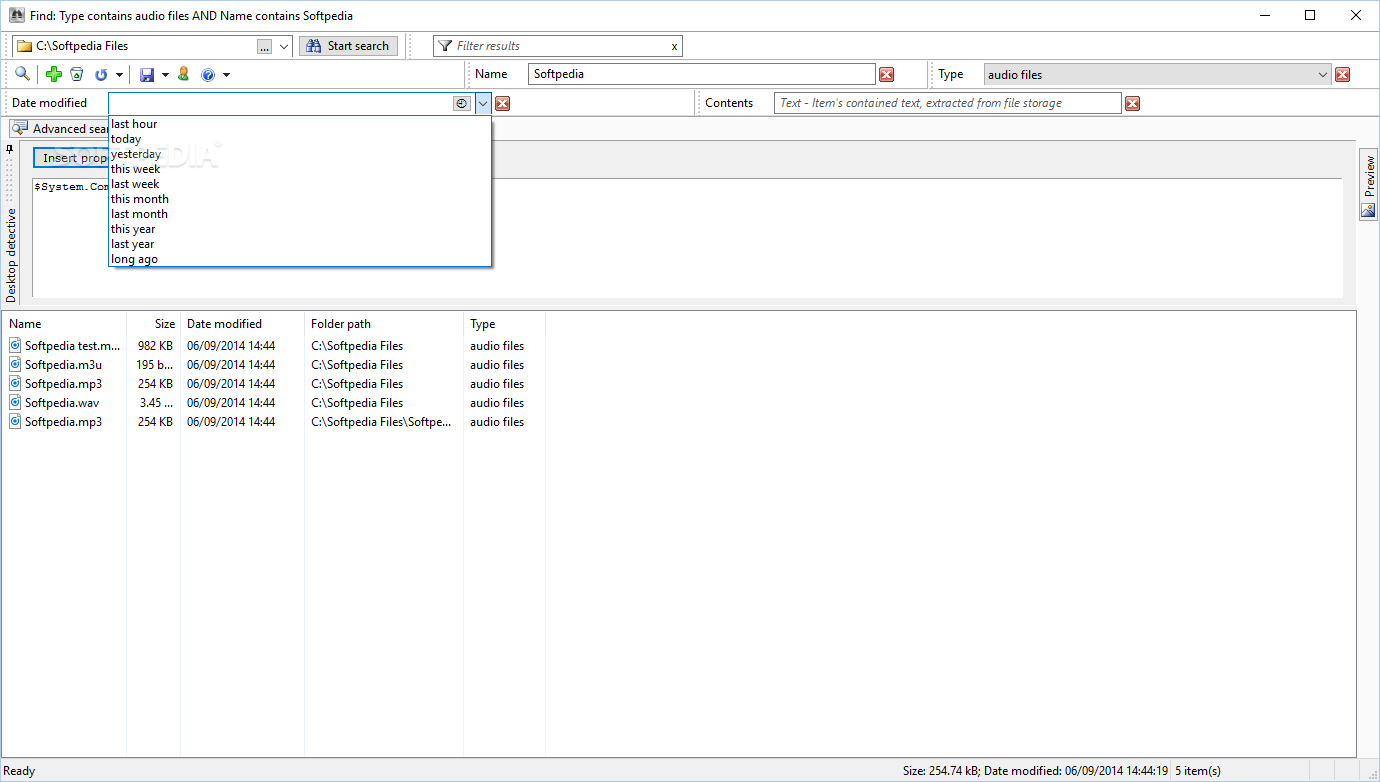1380x782 pixels.
Task: Click the Advanced search button
Action: point(60,129)
